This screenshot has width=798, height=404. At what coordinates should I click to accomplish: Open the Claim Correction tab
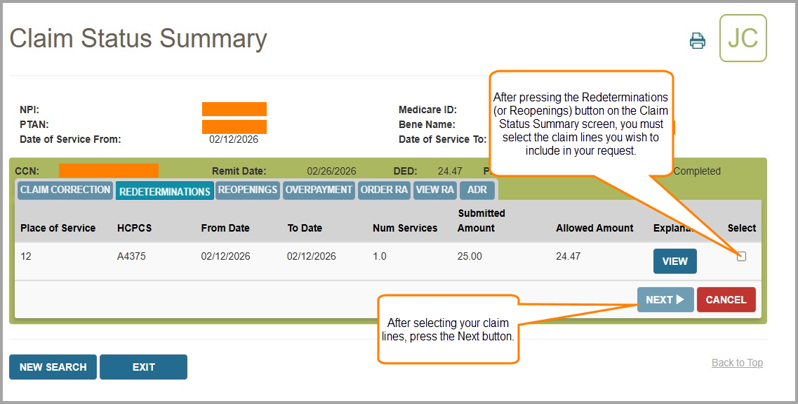(x=65, y=190)
